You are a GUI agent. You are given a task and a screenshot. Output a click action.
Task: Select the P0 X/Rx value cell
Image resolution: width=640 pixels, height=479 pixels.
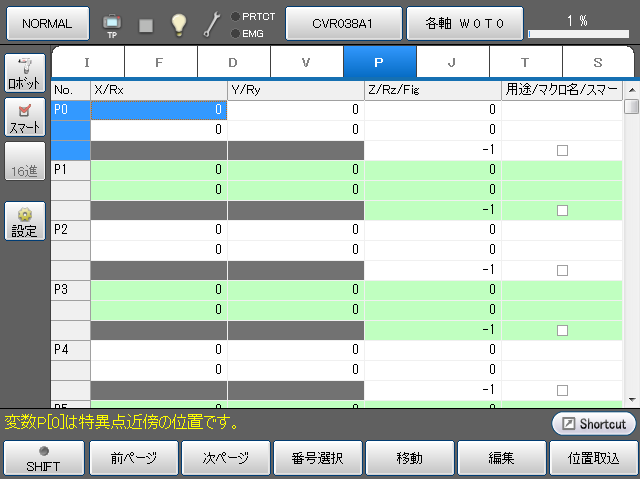tap(159, 110)
